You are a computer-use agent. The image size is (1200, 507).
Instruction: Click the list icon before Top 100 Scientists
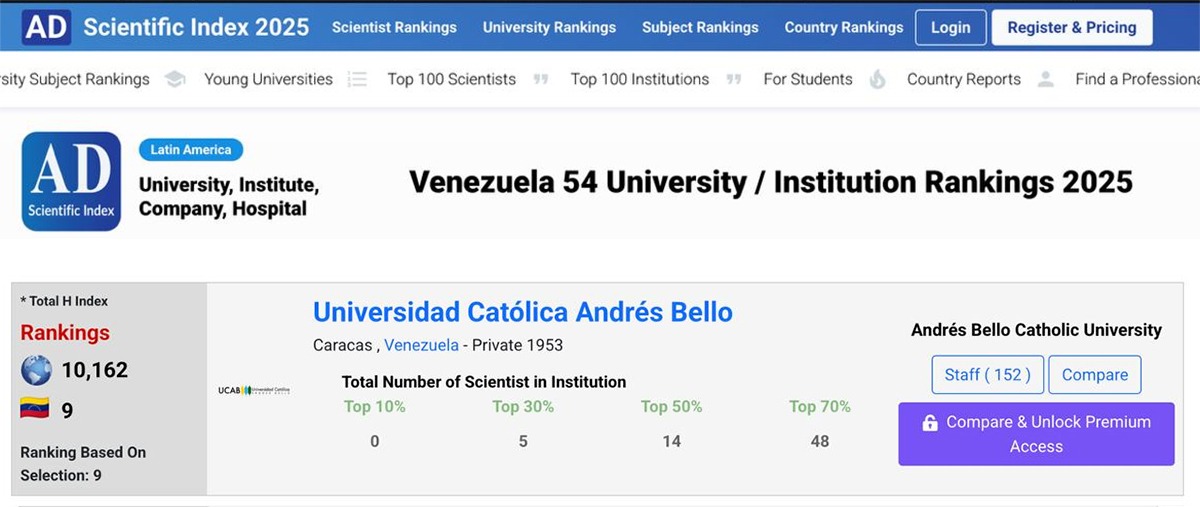point(358,80)
